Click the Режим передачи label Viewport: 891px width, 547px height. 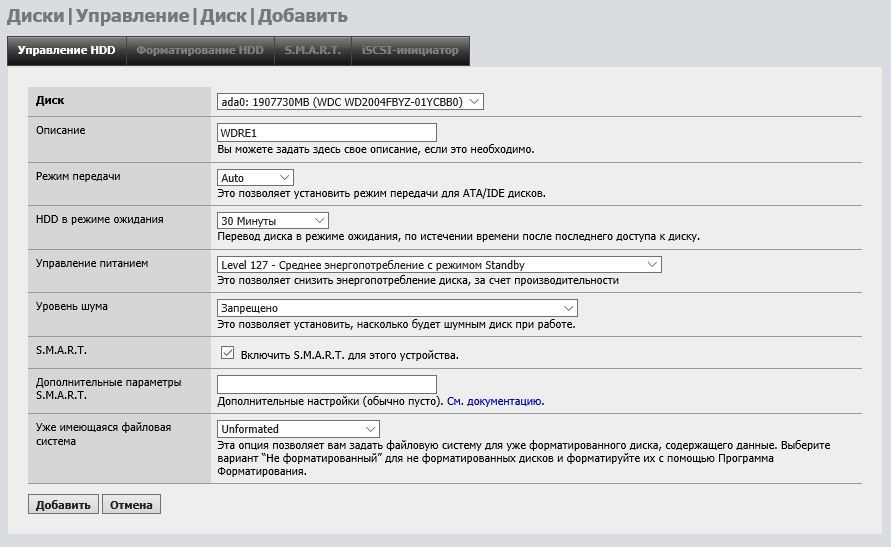coord(78,176)
